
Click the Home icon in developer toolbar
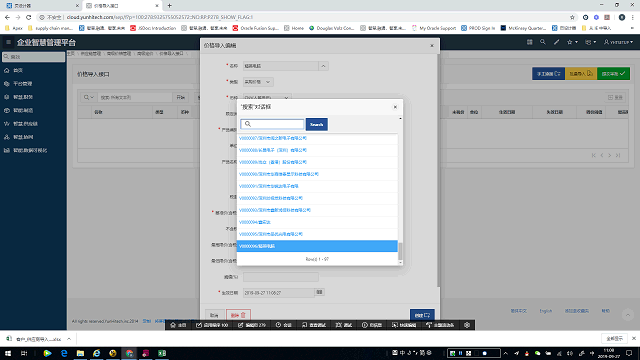tap(178, 325)
